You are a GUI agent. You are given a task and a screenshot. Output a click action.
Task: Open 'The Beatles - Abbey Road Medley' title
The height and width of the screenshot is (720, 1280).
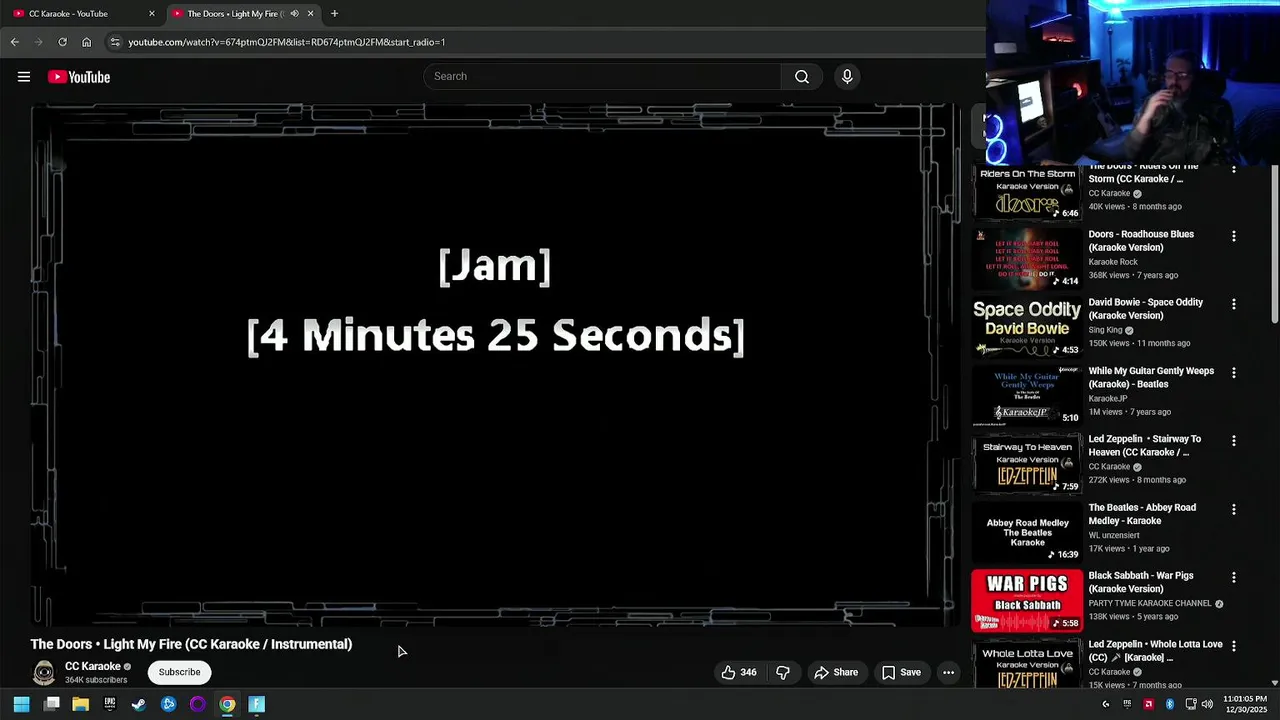pyautogui.click(x=1142, y=514)
